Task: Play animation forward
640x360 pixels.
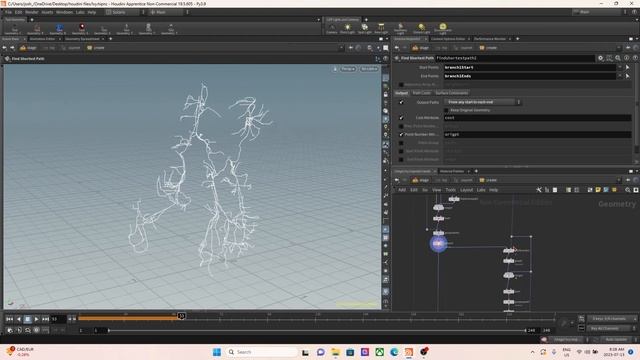Action: tap(37, 319)
